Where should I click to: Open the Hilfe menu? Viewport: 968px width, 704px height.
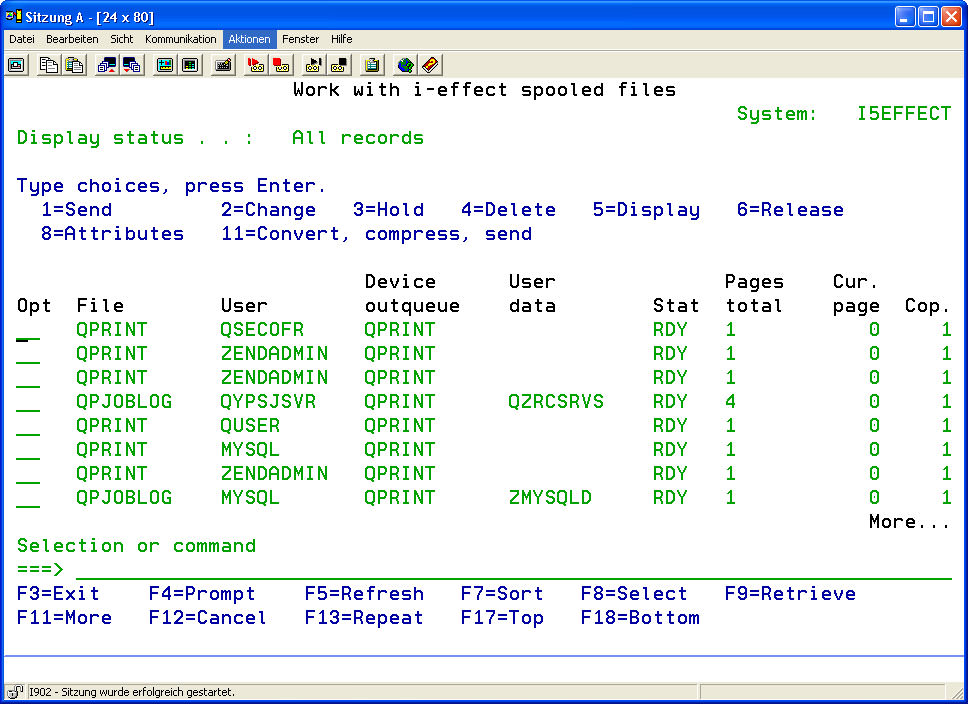click(x=341, y=39)
